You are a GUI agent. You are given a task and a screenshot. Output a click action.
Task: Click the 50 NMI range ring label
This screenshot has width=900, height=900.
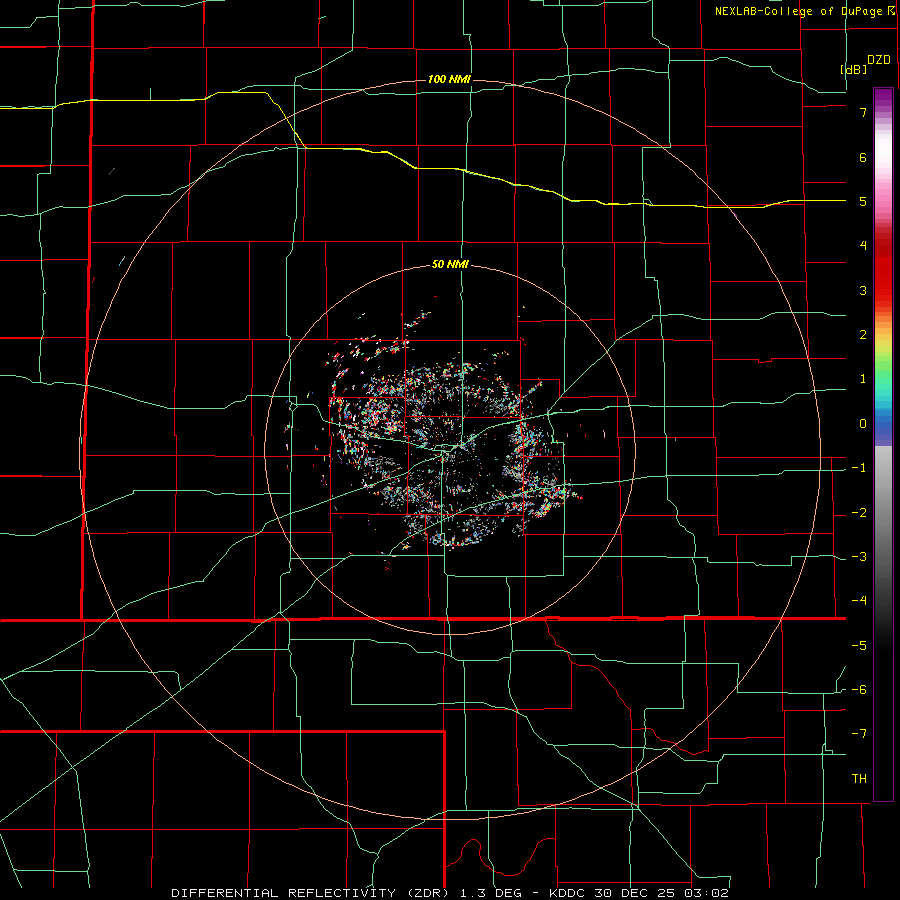tap(450, 265)
